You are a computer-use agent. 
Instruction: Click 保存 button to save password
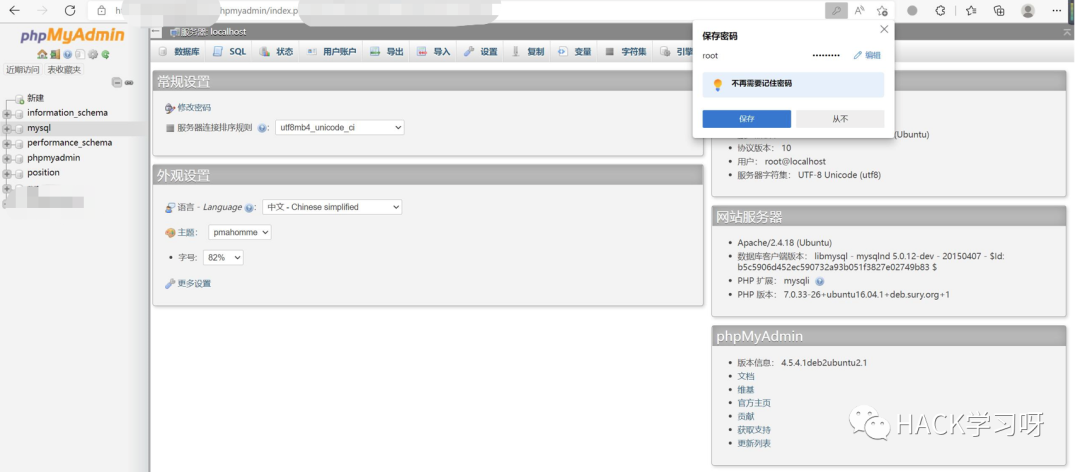pos(747,119)
